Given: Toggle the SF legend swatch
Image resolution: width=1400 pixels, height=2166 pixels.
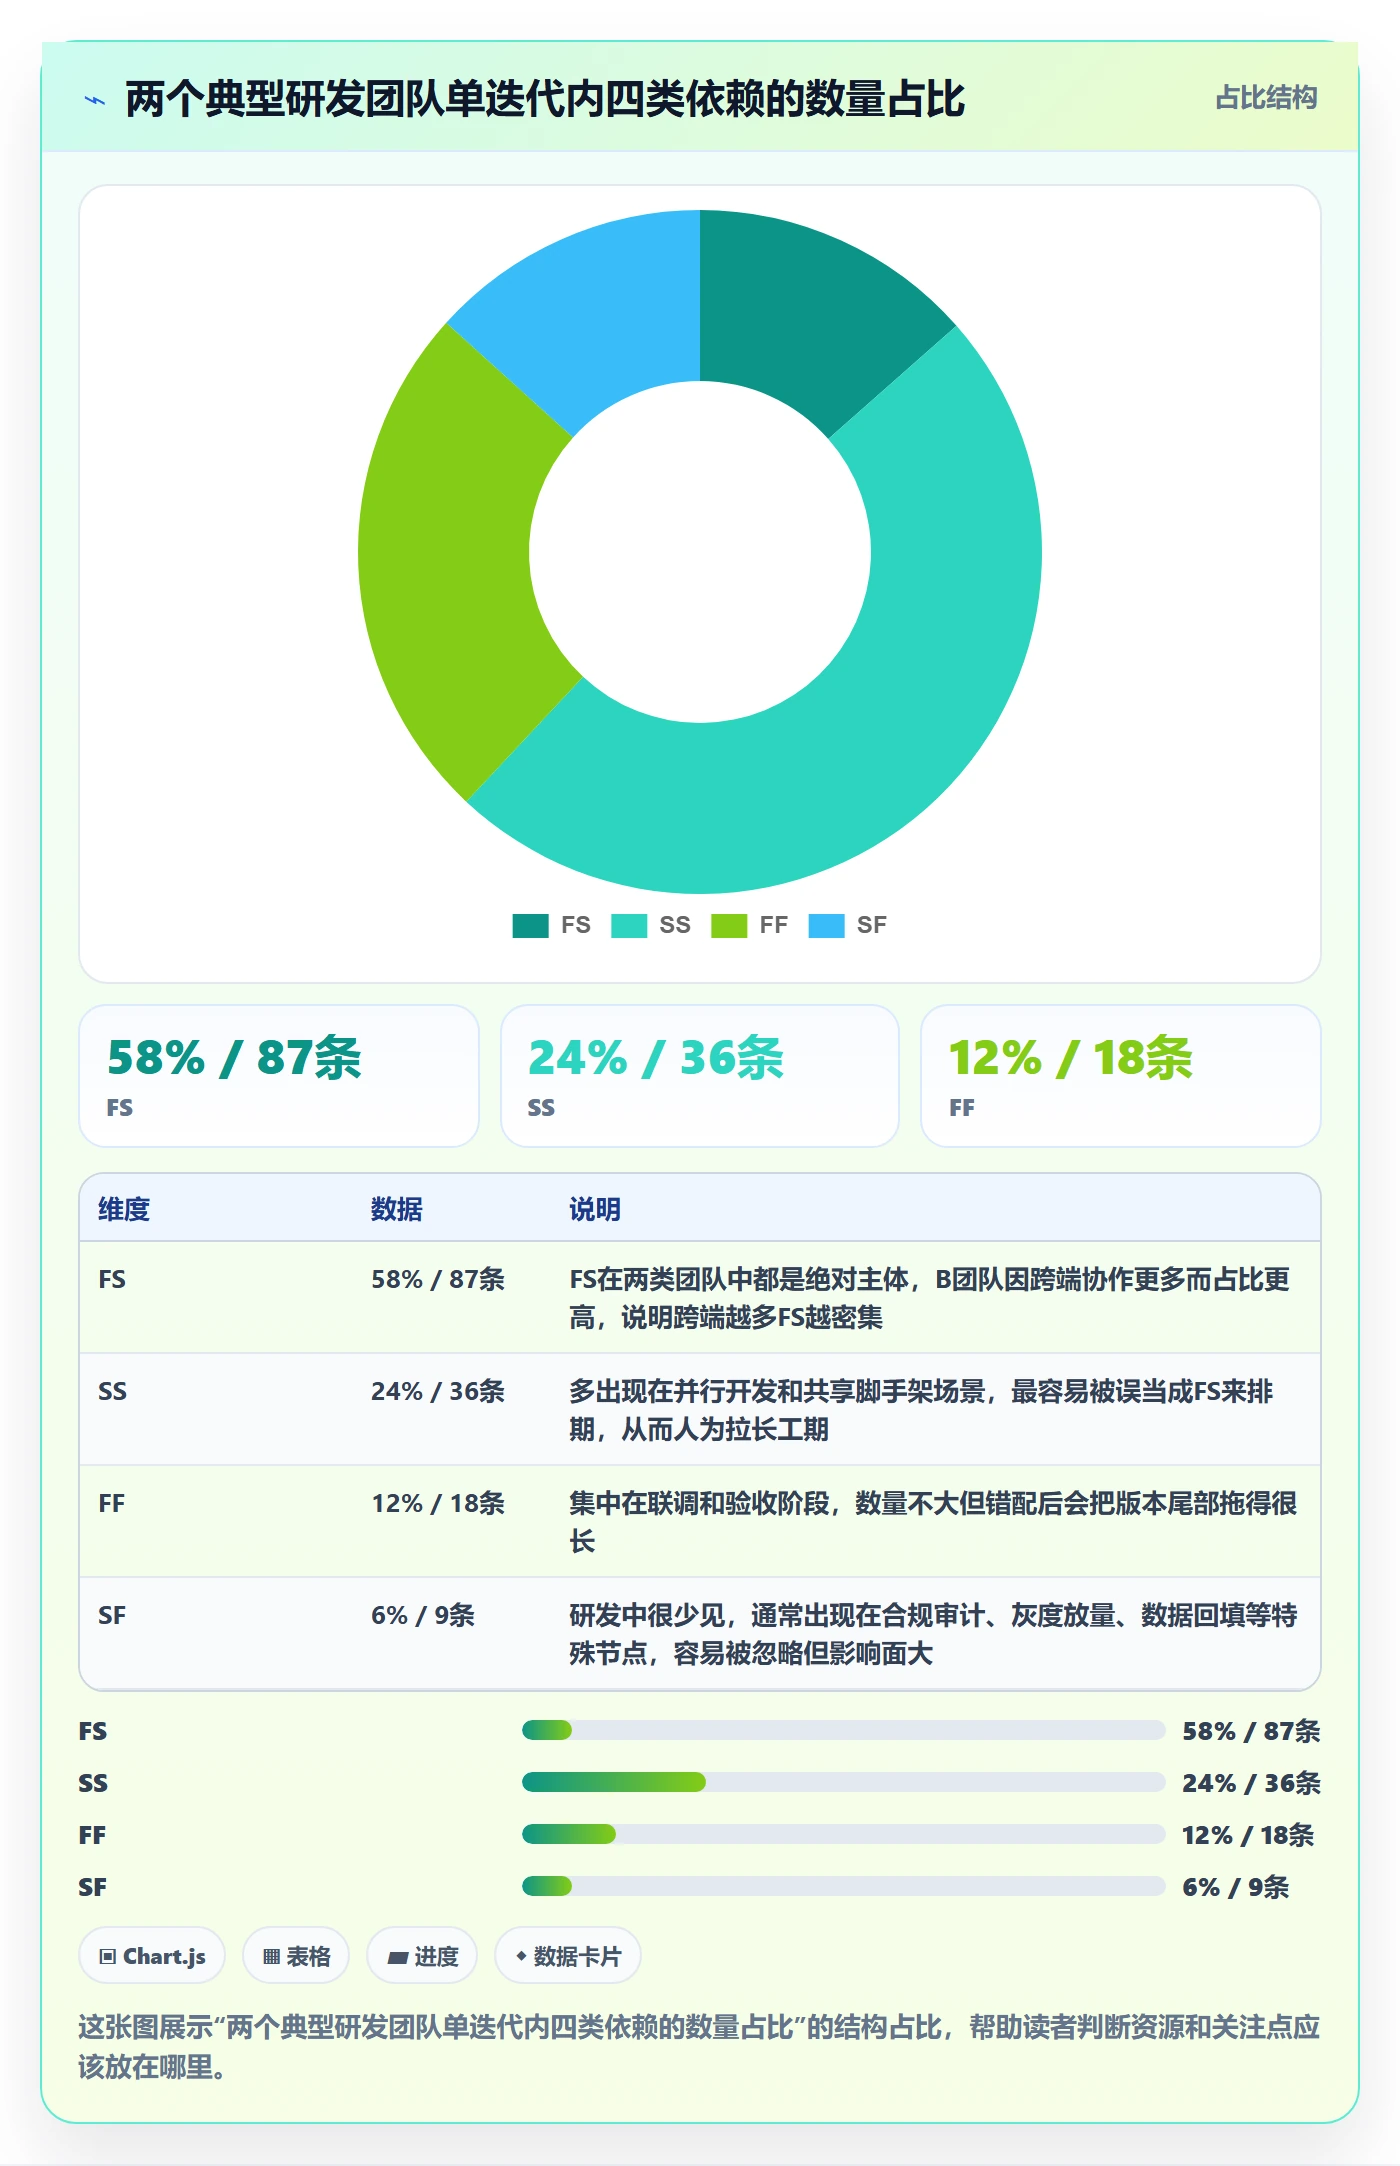Looking at the screenshot, I should coord(826,925).
